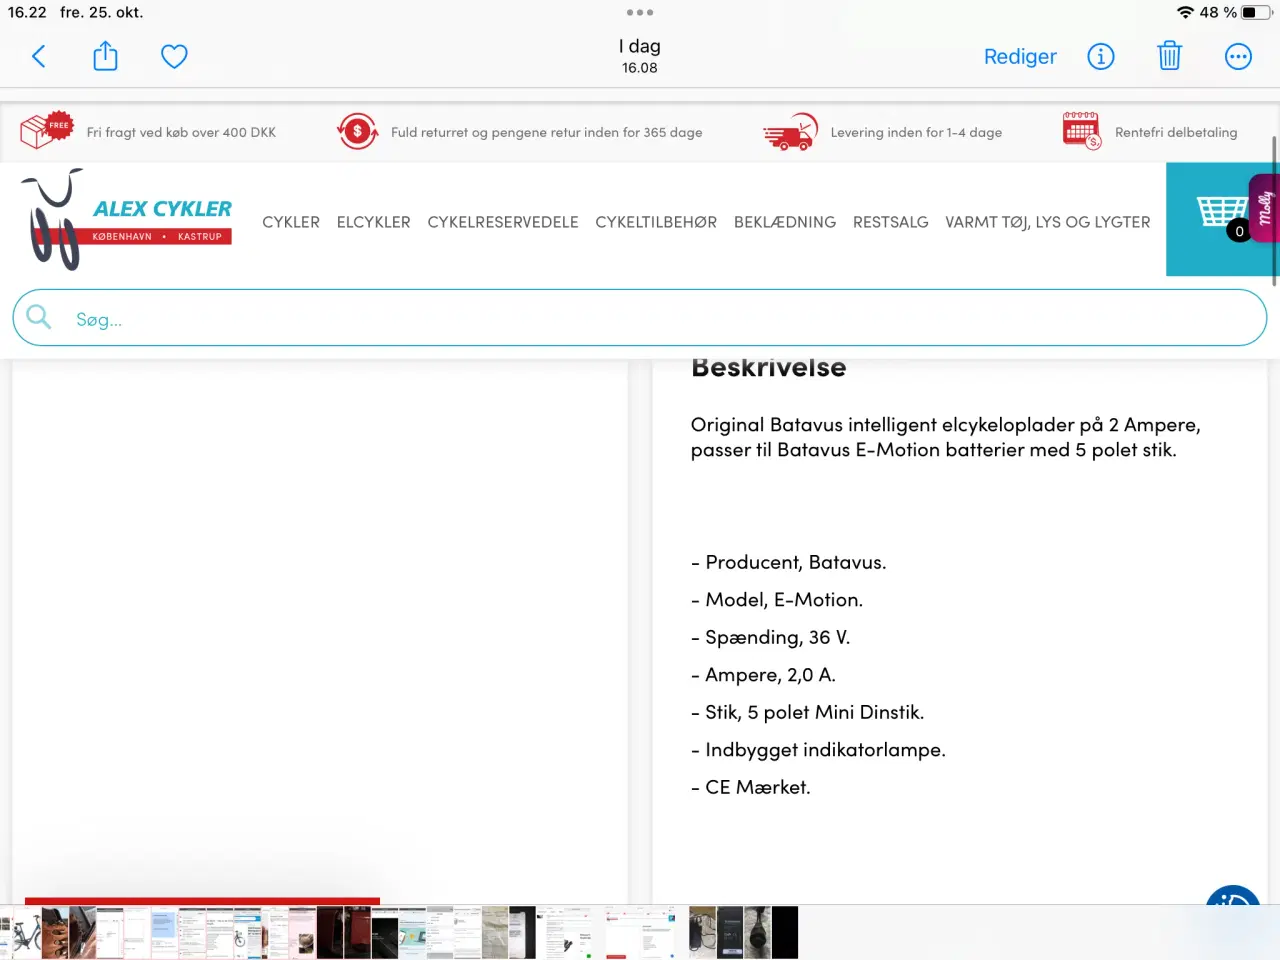Select CYKELTILBEHØR in the navigation
This screenshot has width=1280, height=960.
(x=656, y=222)
